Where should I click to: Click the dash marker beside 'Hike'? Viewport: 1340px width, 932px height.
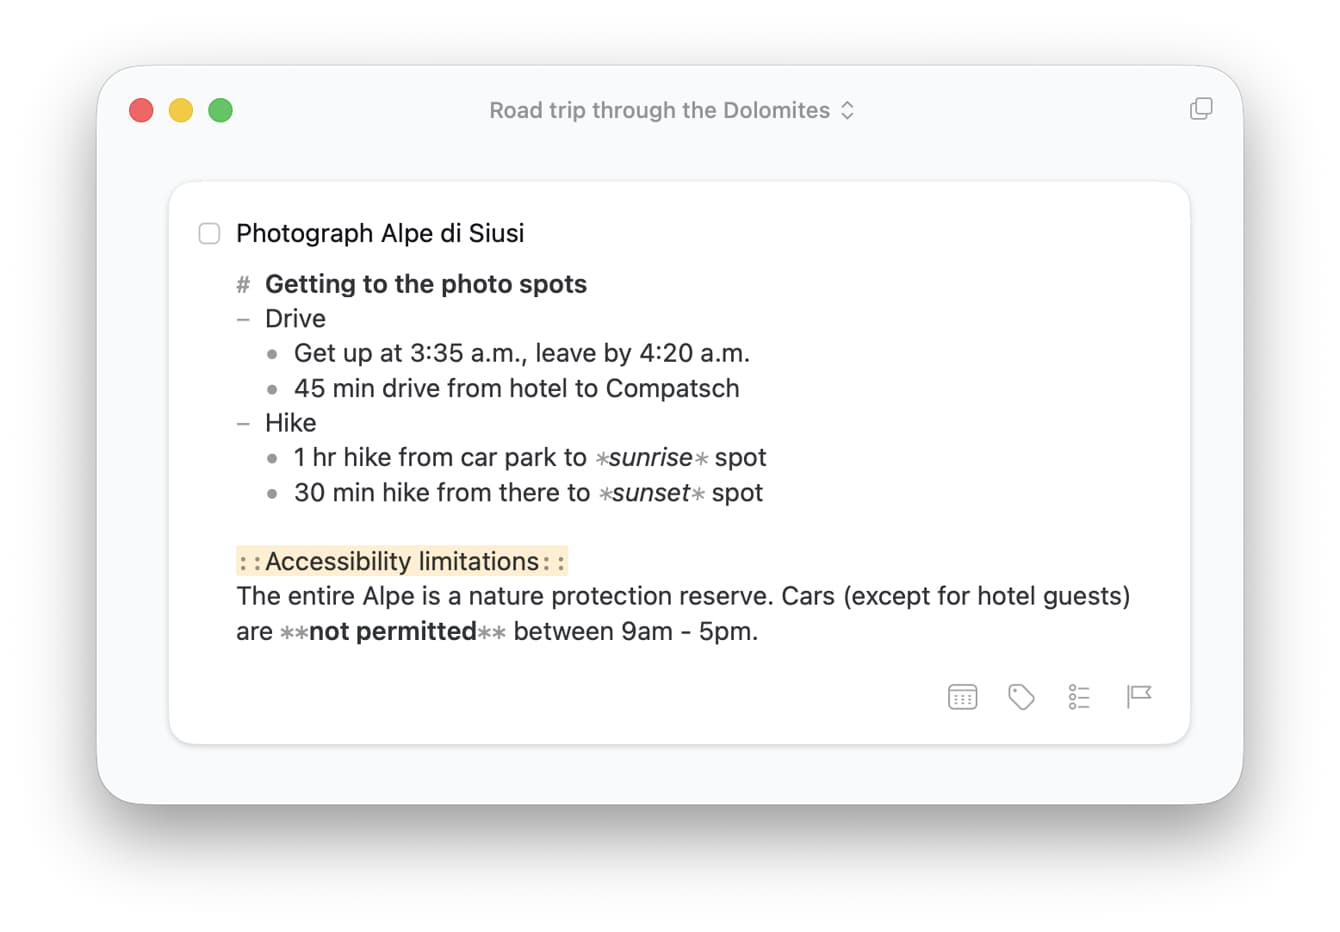click(241, 423)
